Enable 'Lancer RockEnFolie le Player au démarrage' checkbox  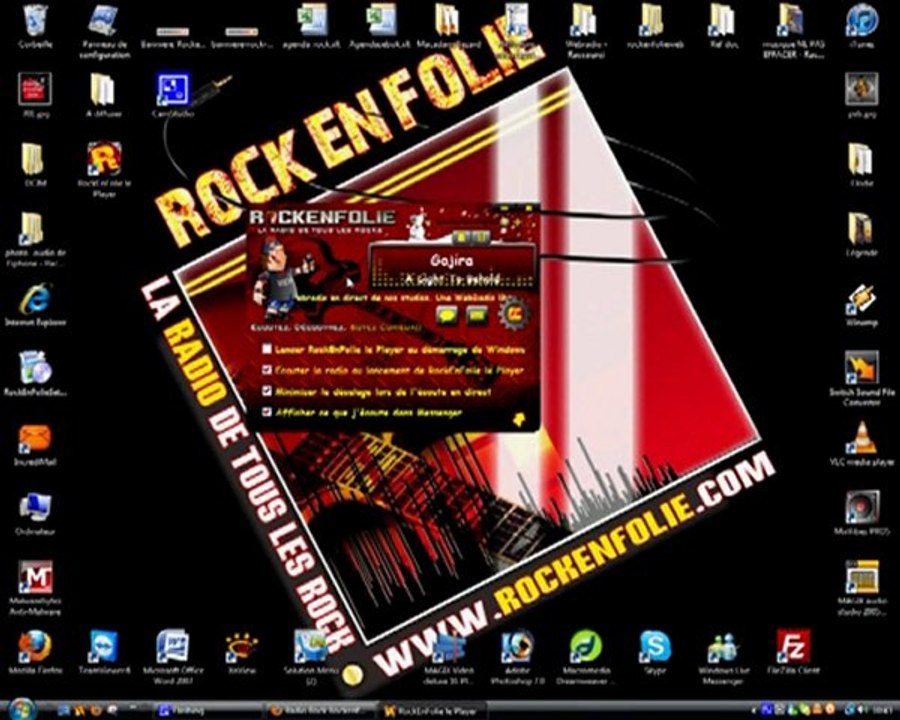click(x=266, y=349)
